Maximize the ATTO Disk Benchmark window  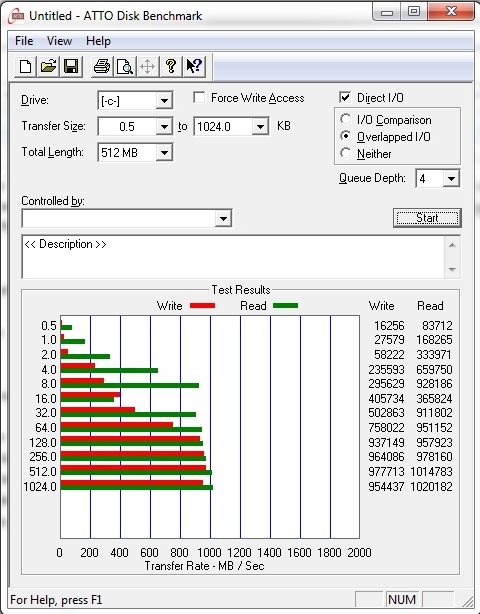(x=414, y=11)
